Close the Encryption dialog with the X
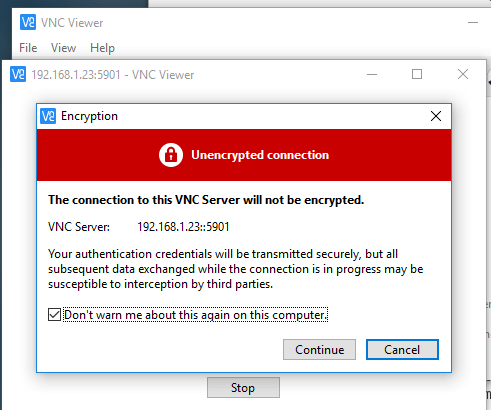This screenshot has height=410, width=491. click(x=436, y=116)
